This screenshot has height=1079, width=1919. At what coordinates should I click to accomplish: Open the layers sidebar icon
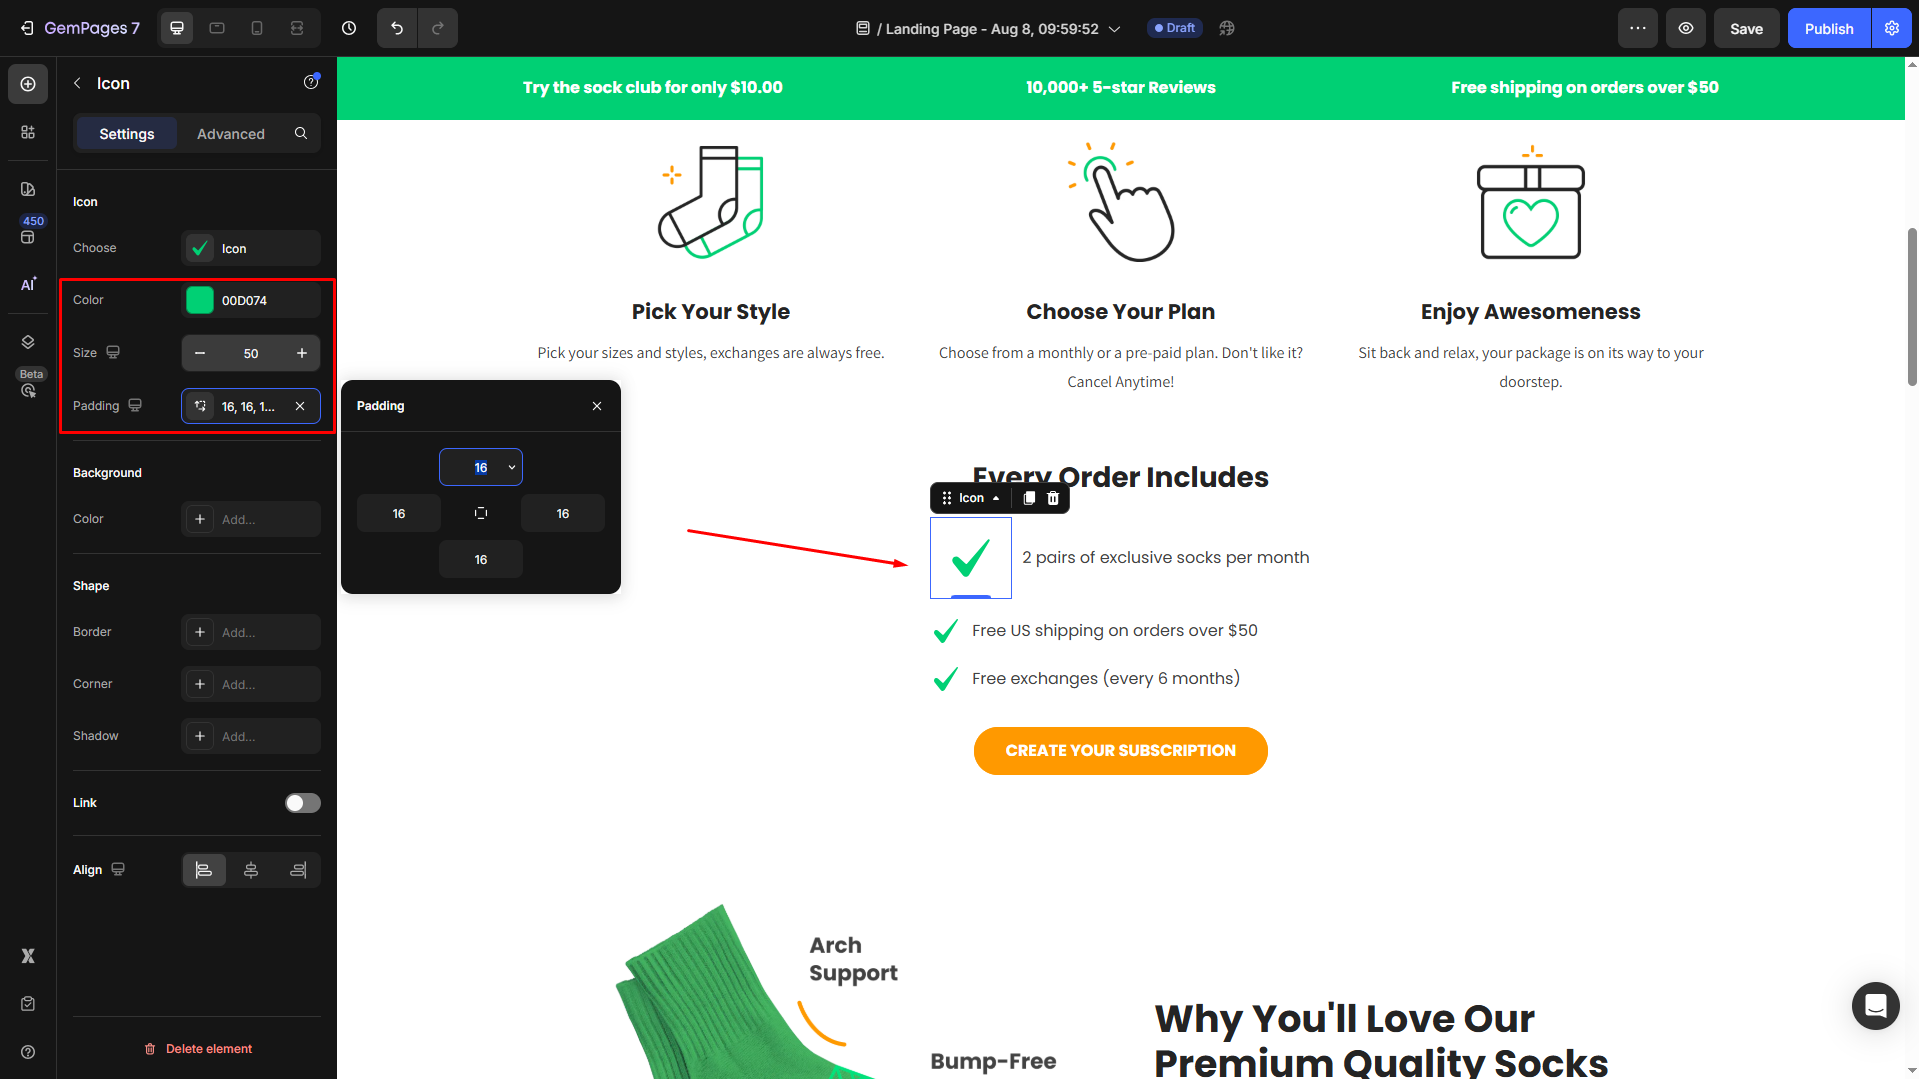(x=28, y=342)
